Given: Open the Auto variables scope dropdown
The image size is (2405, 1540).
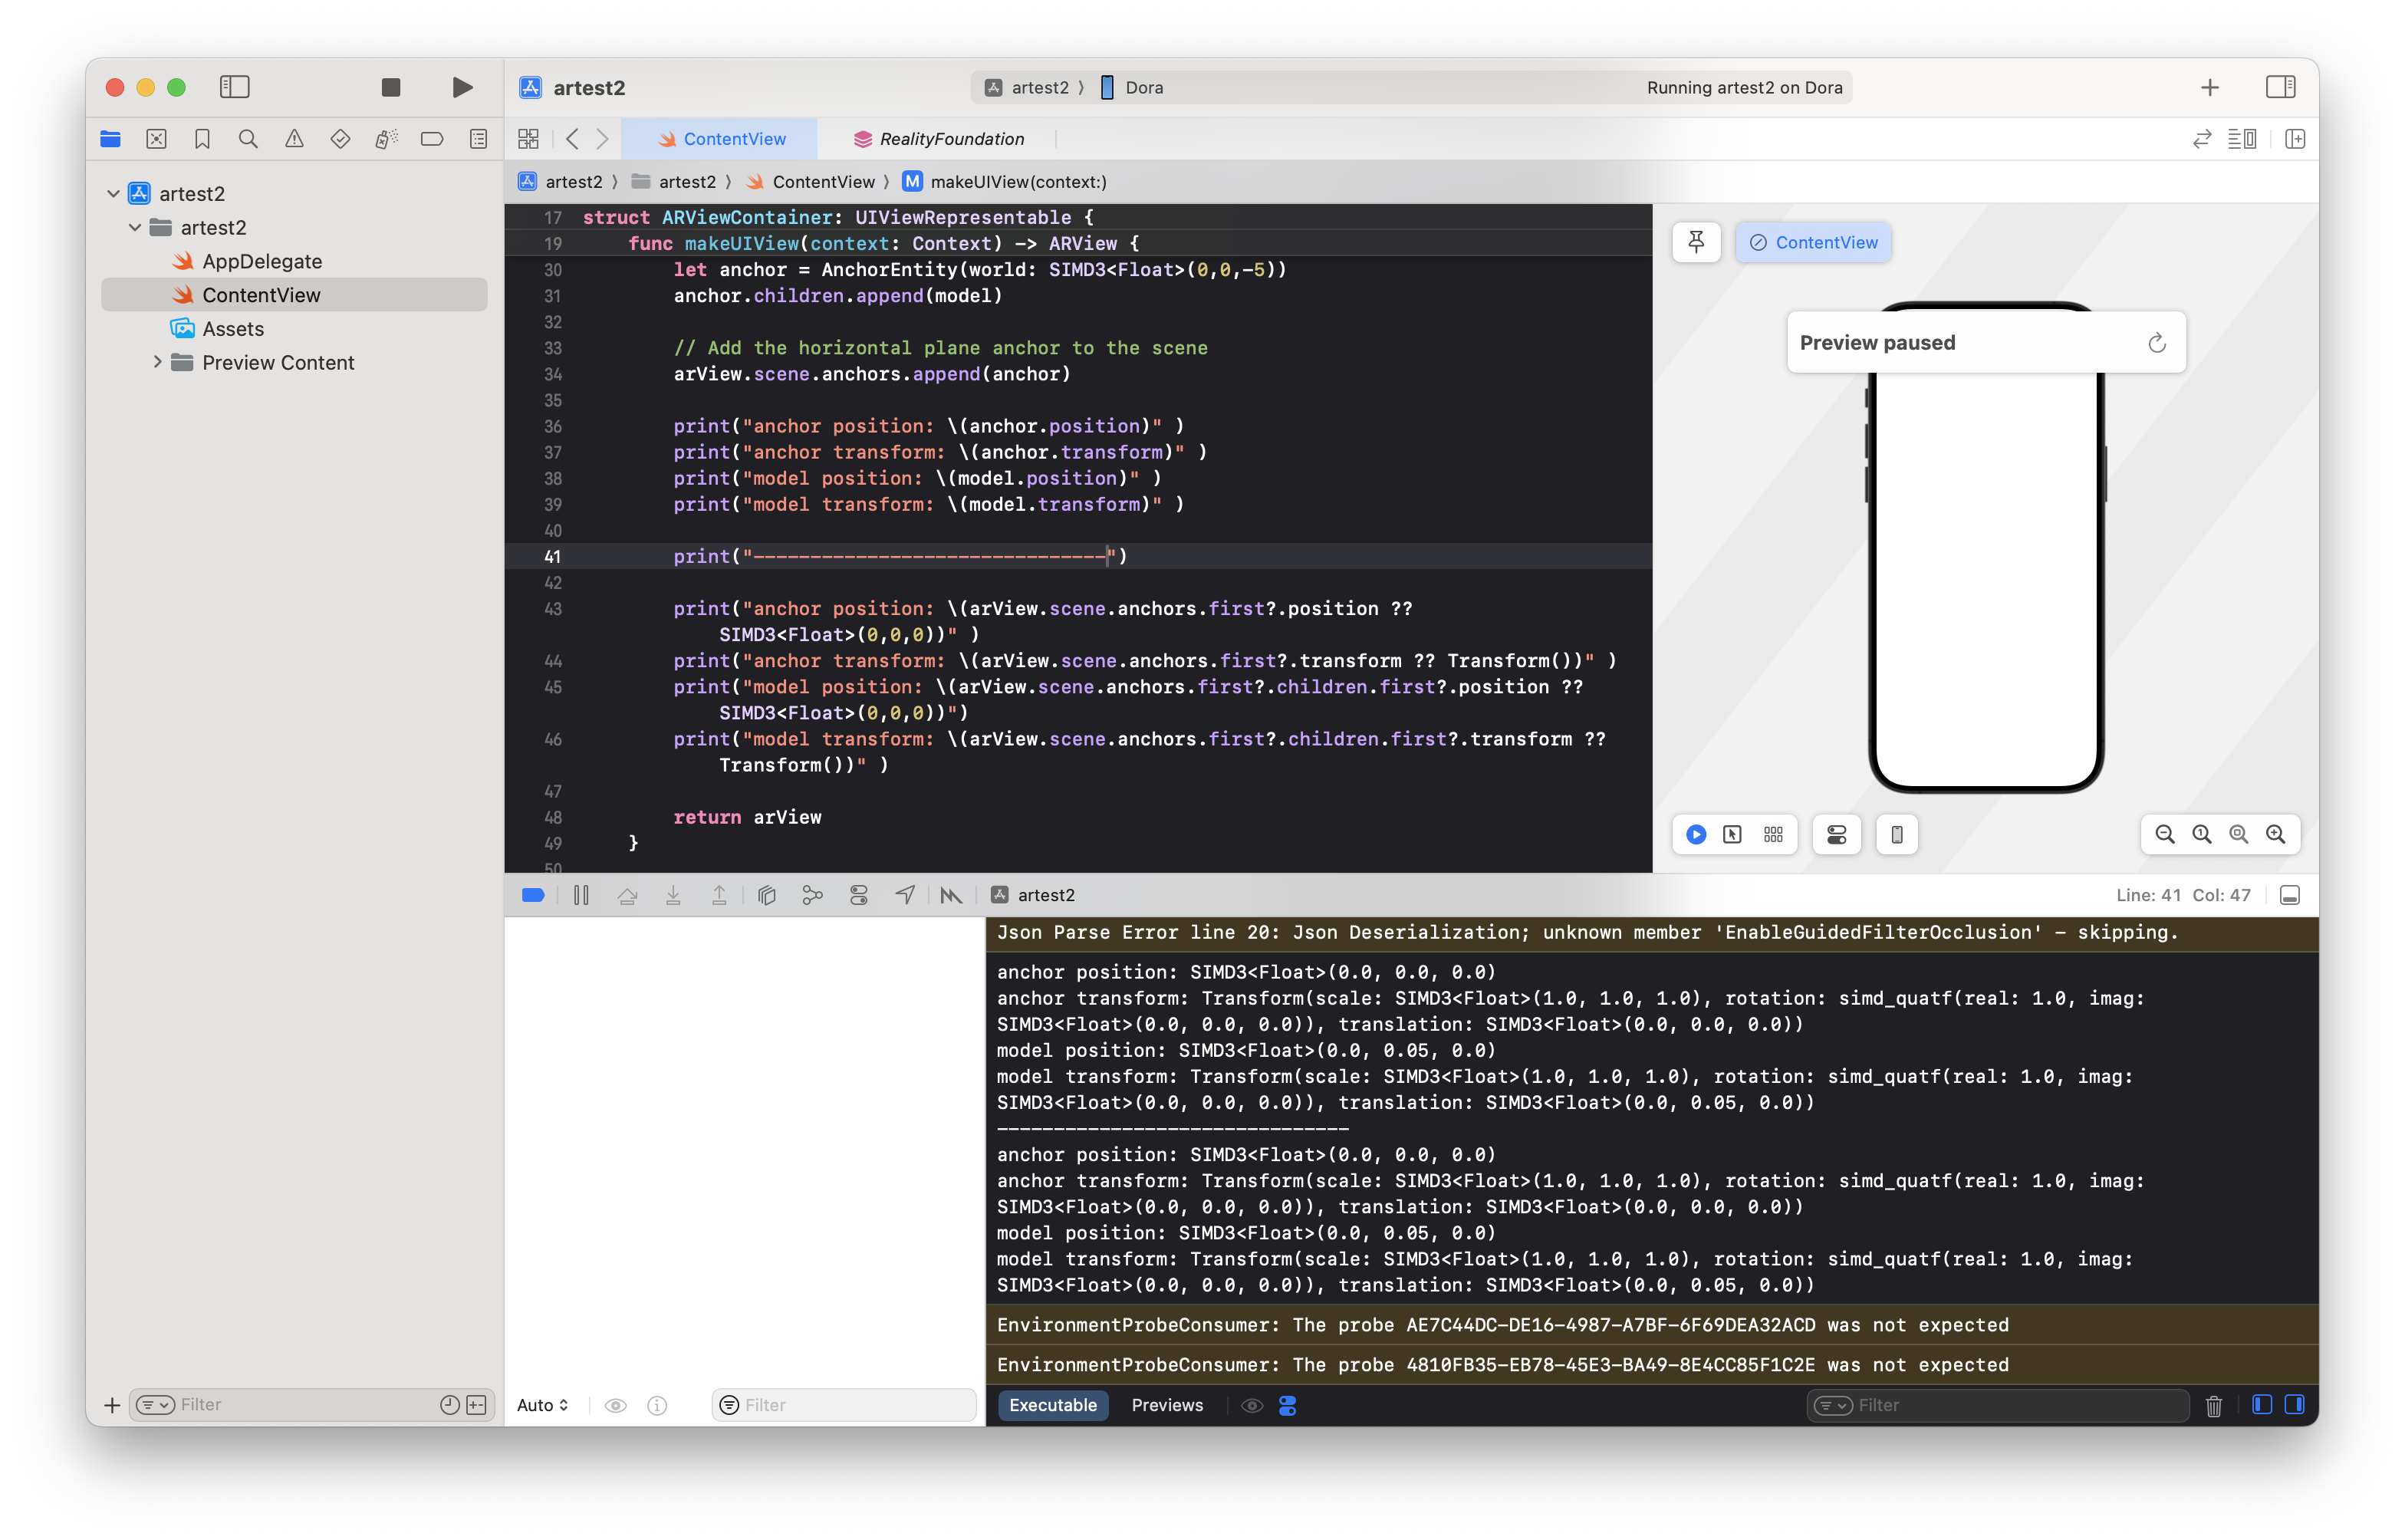Looking at the screenshot, I should [542, 1405].
